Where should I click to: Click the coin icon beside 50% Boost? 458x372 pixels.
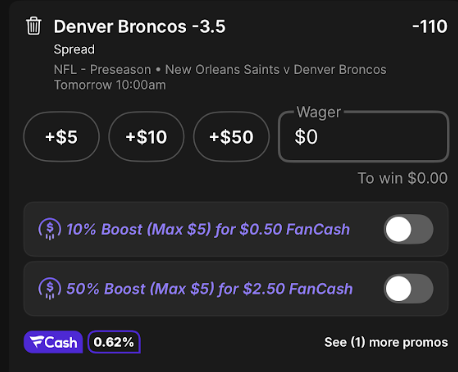coord(50,289)
